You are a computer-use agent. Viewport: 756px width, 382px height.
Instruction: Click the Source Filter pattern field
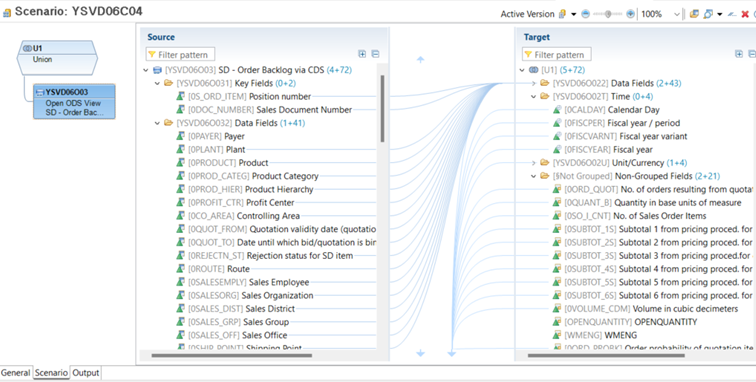[180, 55]
